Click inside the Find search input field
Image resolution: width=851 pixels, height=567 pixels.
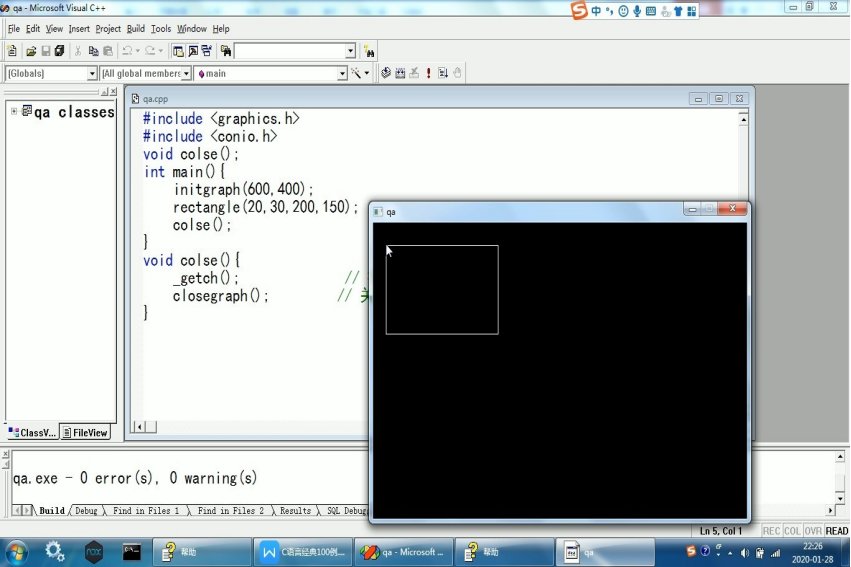pyautogui.click(x=290, y=51)
